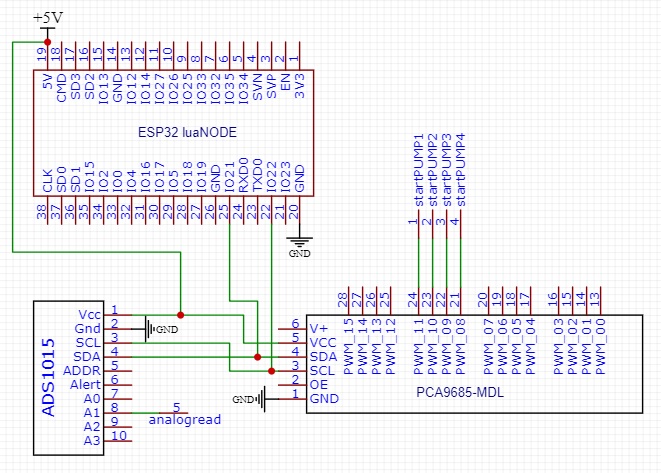Select the IO34 pin label on ESP32

tap(244, 88)
